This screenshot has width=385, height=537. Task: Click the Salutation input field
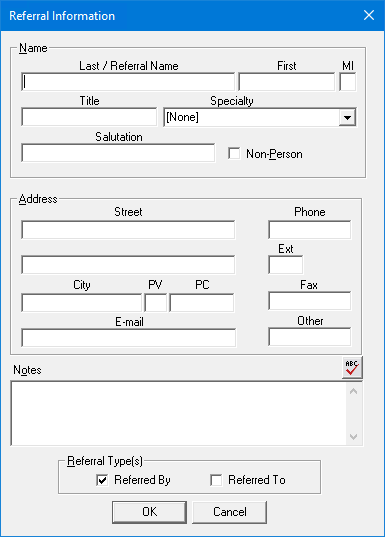pyautogui.click(x=118, y=153)
